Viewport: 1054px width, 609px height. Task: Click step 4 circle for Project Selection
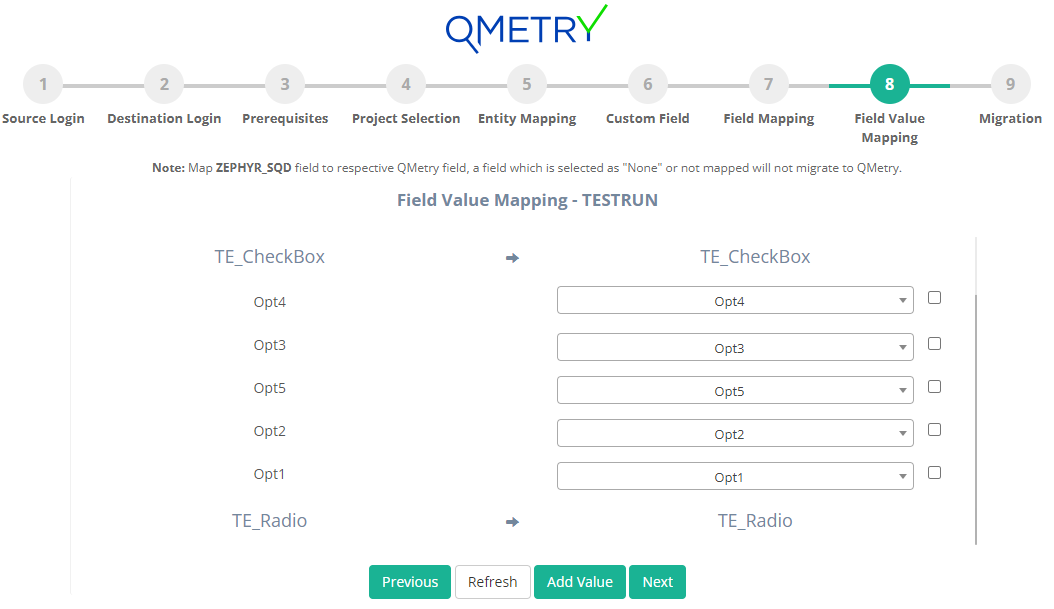(406, 85)
